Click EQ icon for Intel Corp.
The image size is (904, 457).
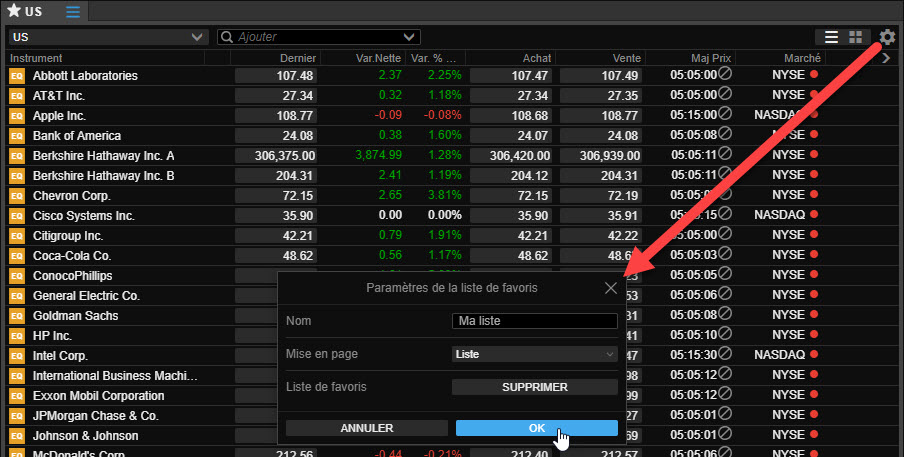[x=17, y=356]
